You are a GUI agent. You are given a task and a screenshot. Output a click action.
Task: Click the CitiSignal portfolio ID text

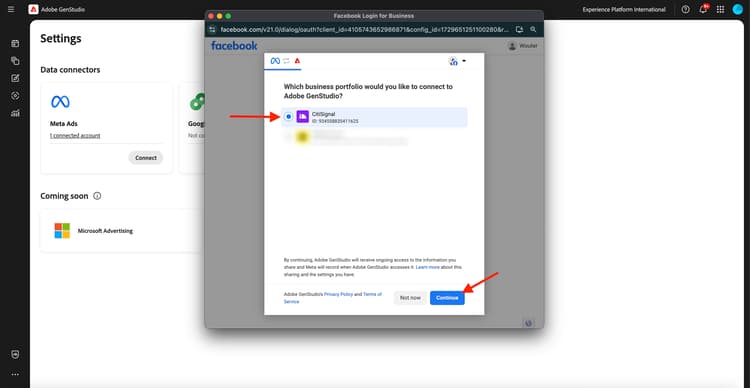click(x=335, y=121)
